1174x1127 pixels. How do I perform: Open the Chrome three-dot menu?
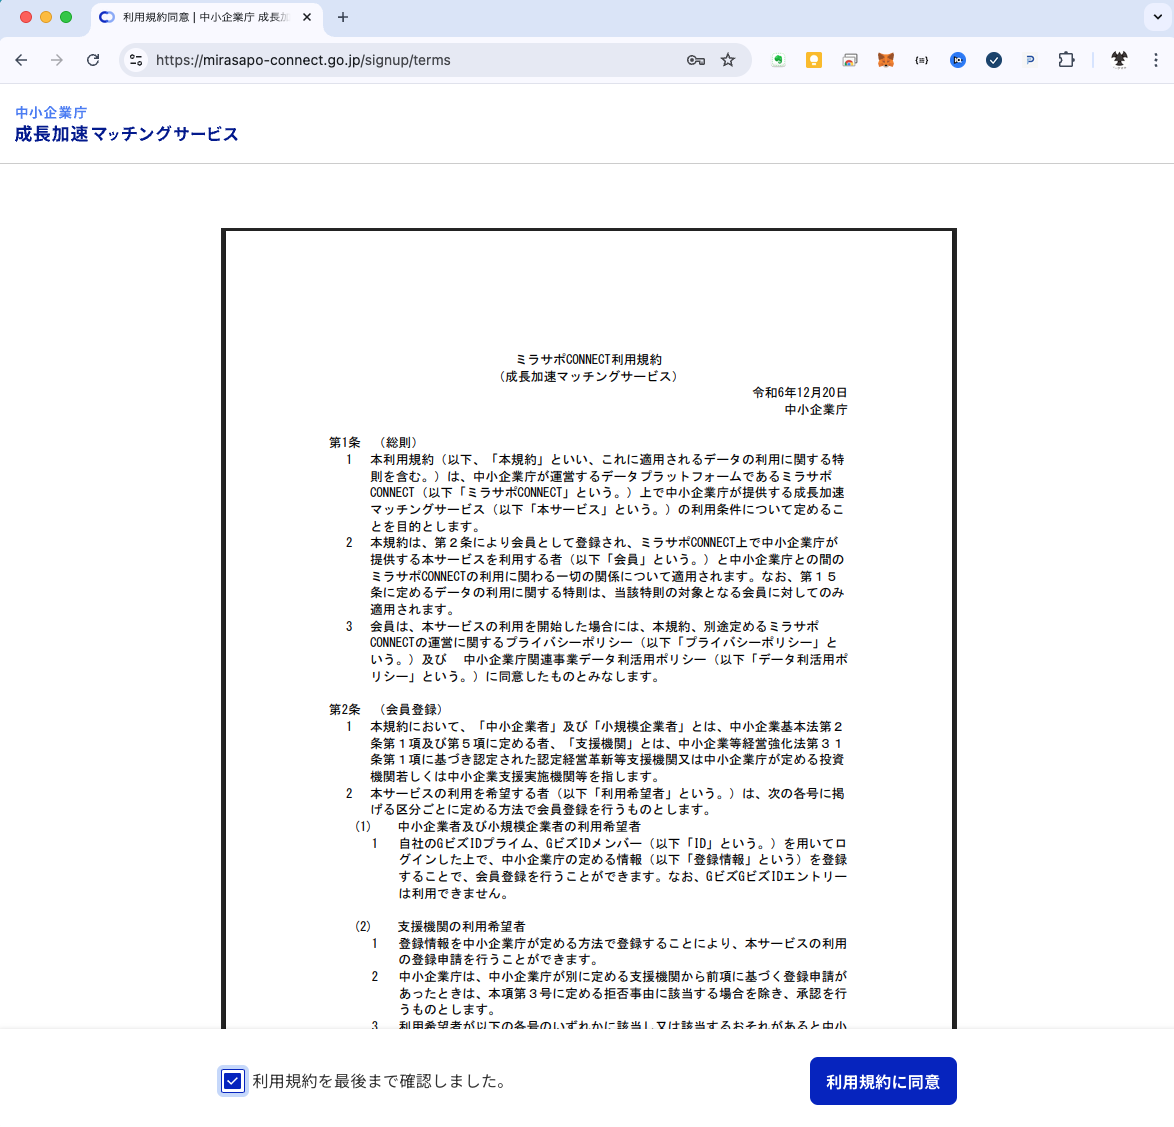[x=1156, y=60]
